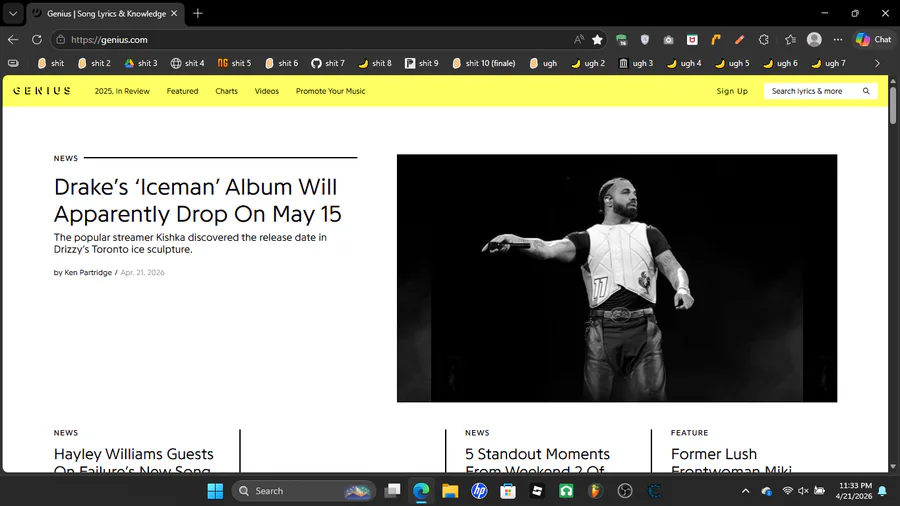This screenshot has height=506, width=900.
Task: Show hidden system tray icons chevron
Action: (745, 491)
